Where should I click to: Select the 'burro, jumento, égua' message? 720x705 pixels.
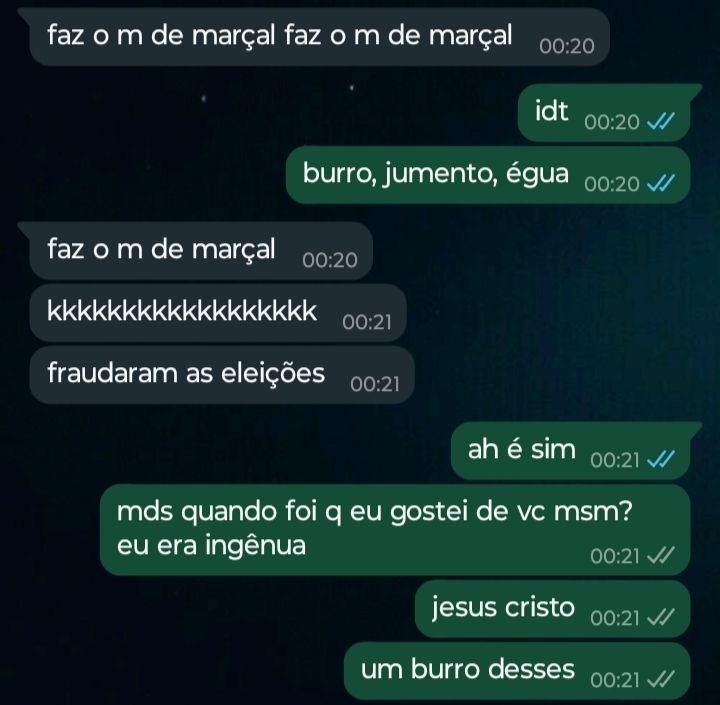[488, 175]
